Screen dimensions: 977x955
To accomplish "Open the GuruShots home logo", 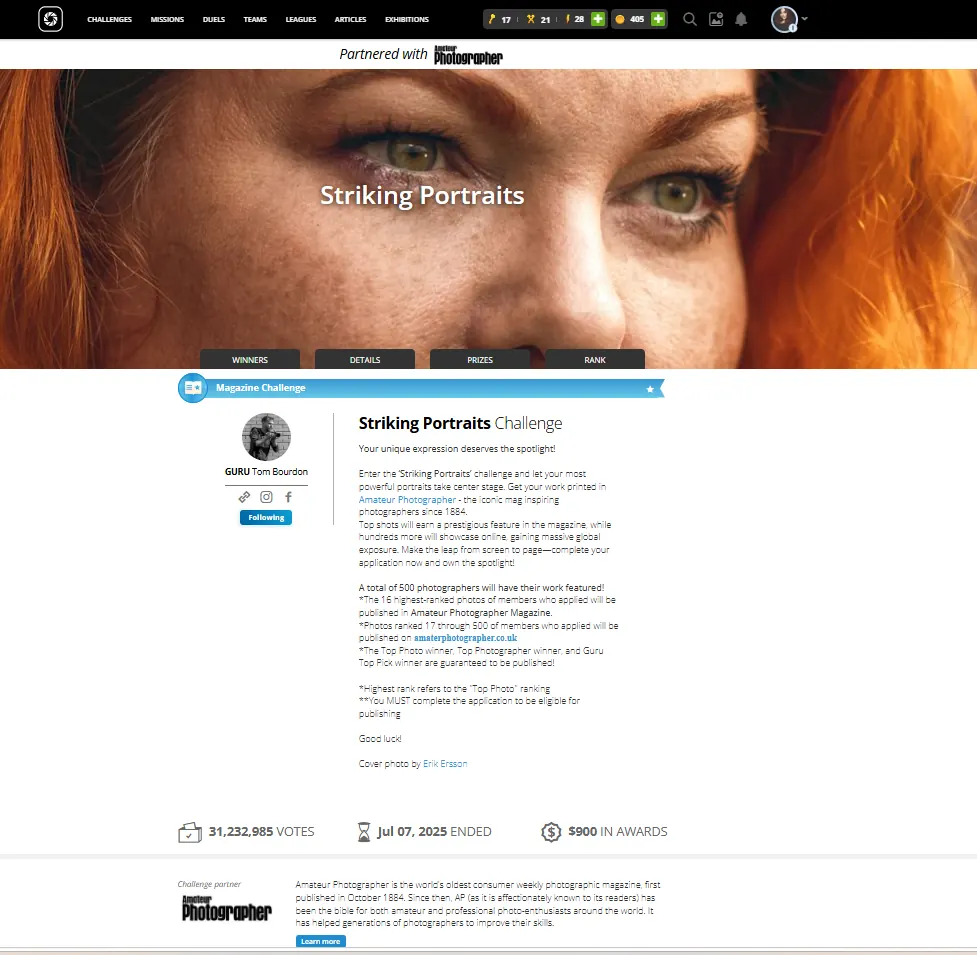I will [x=50, y=19].
